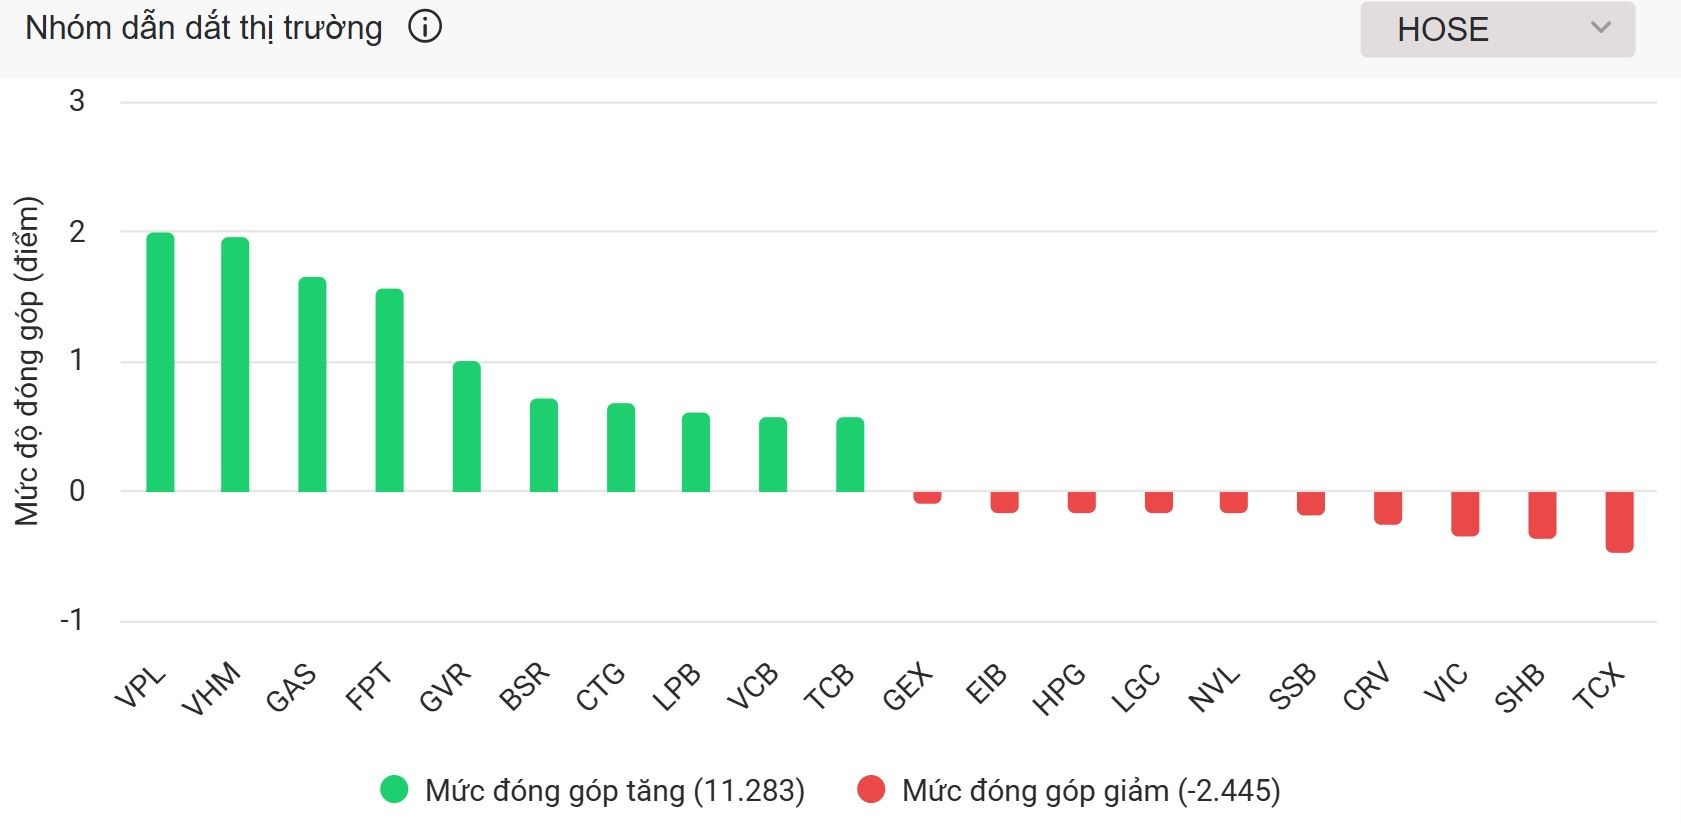
Task: Select the green GVR bar
Action: coord(466,426)
